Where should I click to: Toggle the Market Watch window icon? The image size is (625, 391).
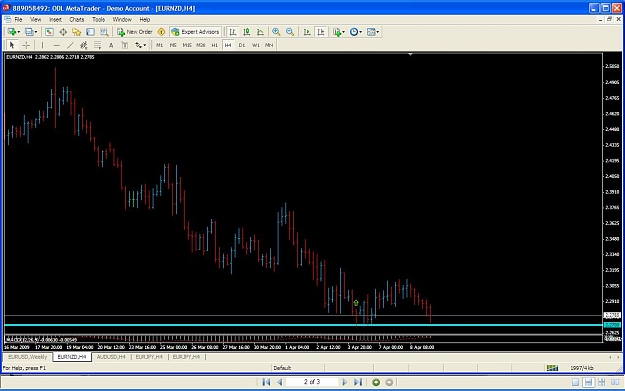[x=49, y=32]
